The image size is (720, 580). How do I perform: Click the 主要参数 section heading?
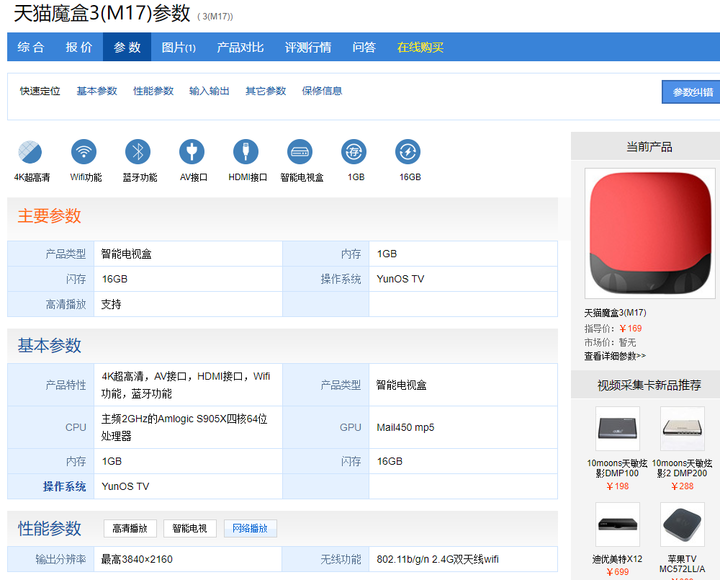[49, 216]
